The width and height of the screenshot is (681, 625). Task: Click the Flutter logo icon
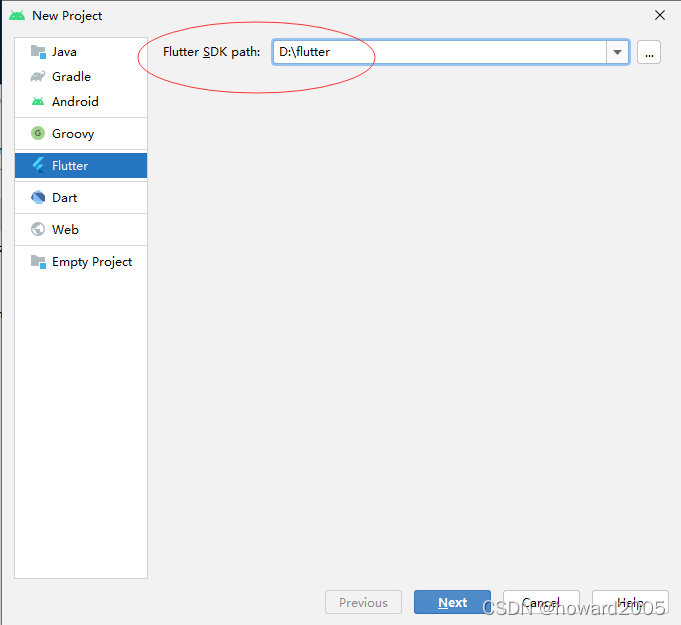tap(38, 165)
